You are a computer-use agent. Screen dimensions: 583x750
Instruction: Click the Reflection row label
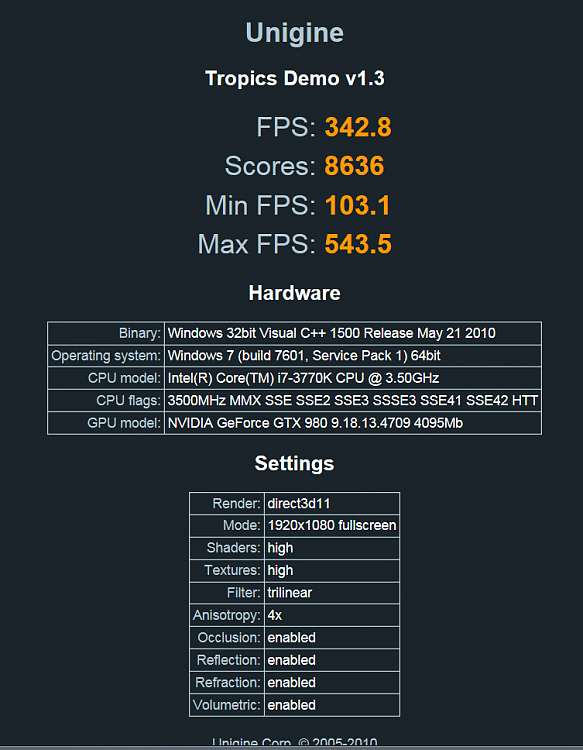click(x=229, y=661)
